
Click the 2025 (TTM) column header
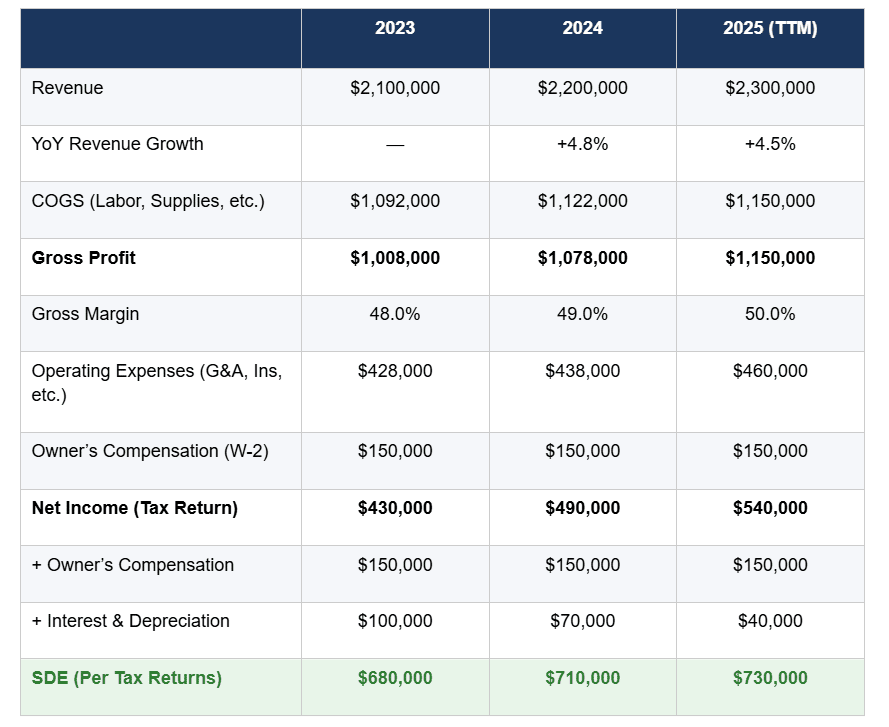tap(770, 29)
